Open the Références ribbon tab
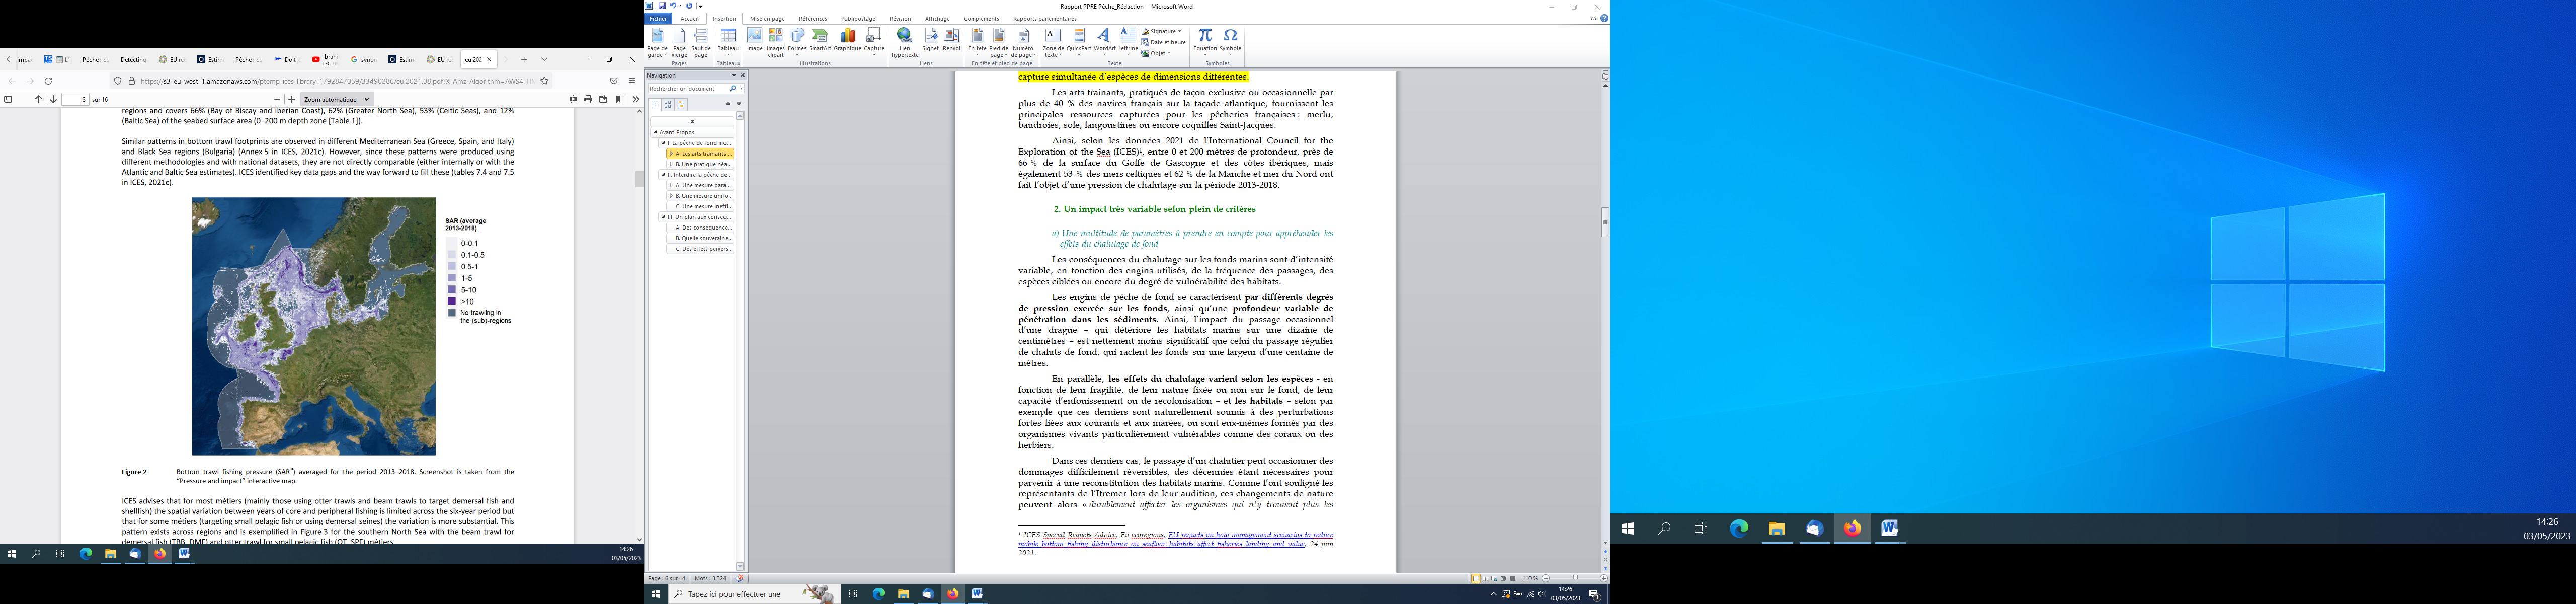This screenshot has height=604, width=2576. click(x=812, y=18)
